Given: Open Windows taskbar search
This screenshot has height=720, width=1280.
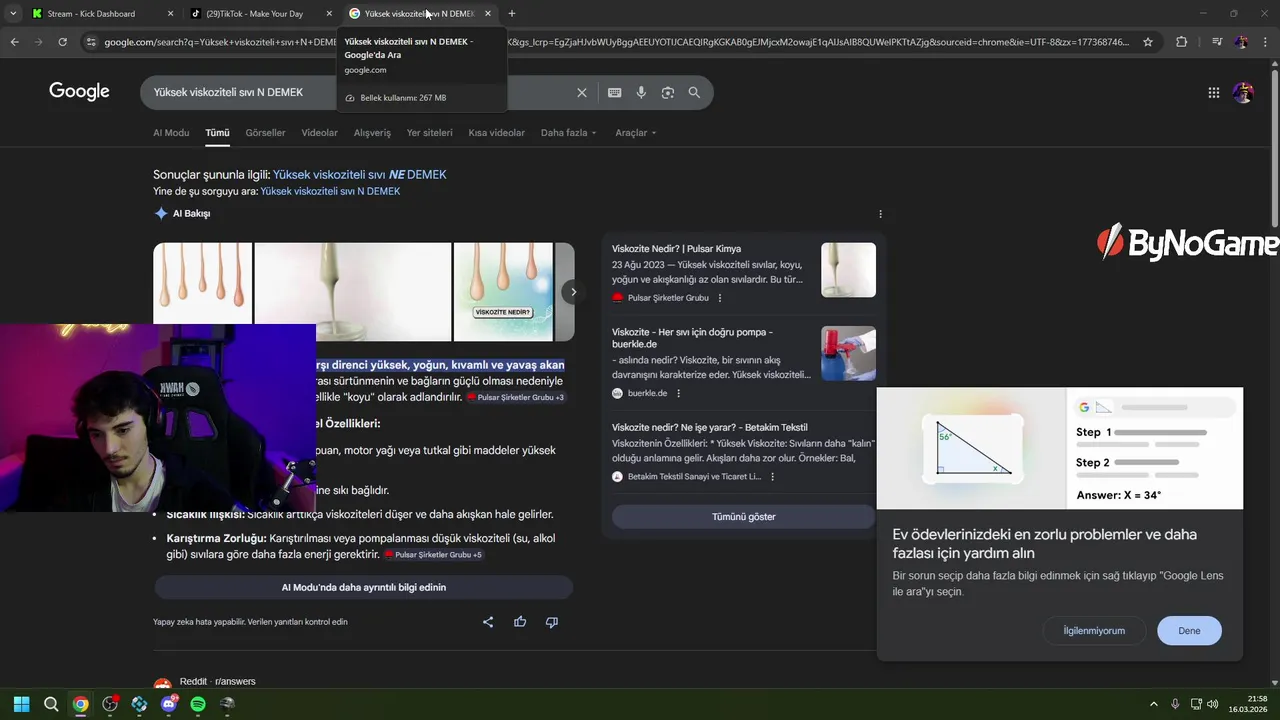Looking at the screenshot, I should (x=51, y=704).
